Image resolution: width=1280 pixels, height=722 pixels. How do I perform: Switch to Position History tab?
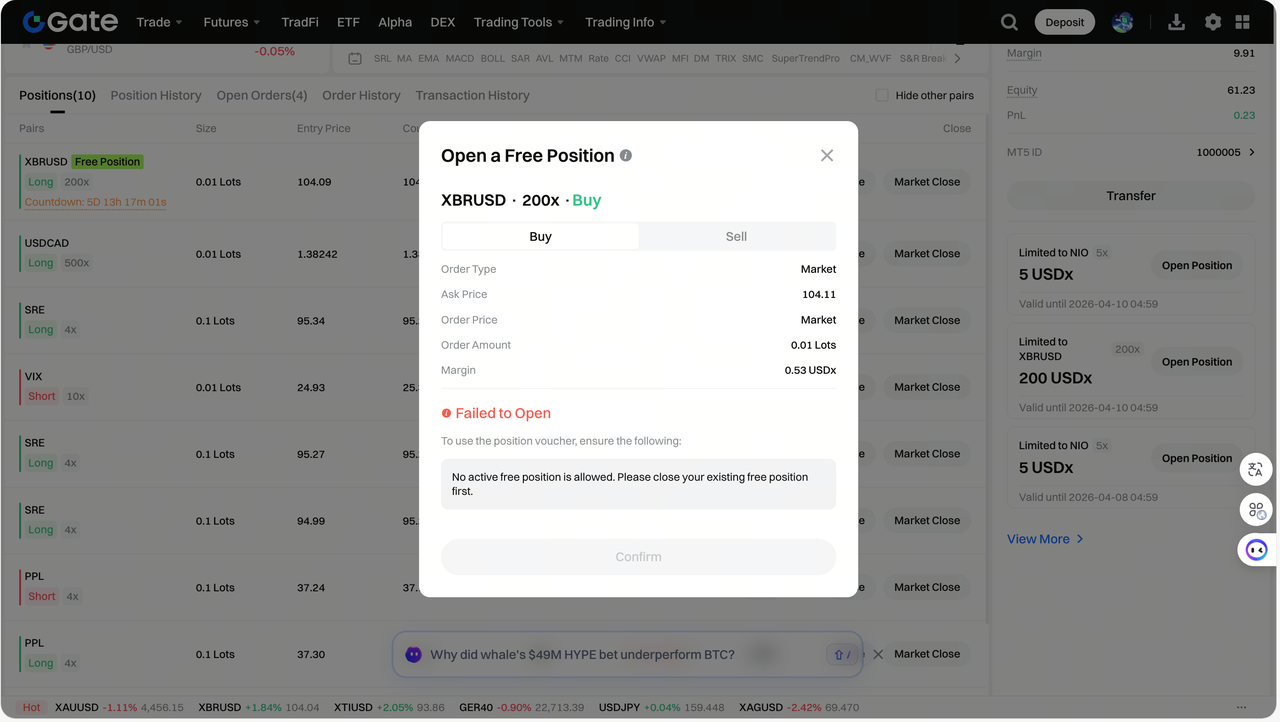[x=156, y=95]
